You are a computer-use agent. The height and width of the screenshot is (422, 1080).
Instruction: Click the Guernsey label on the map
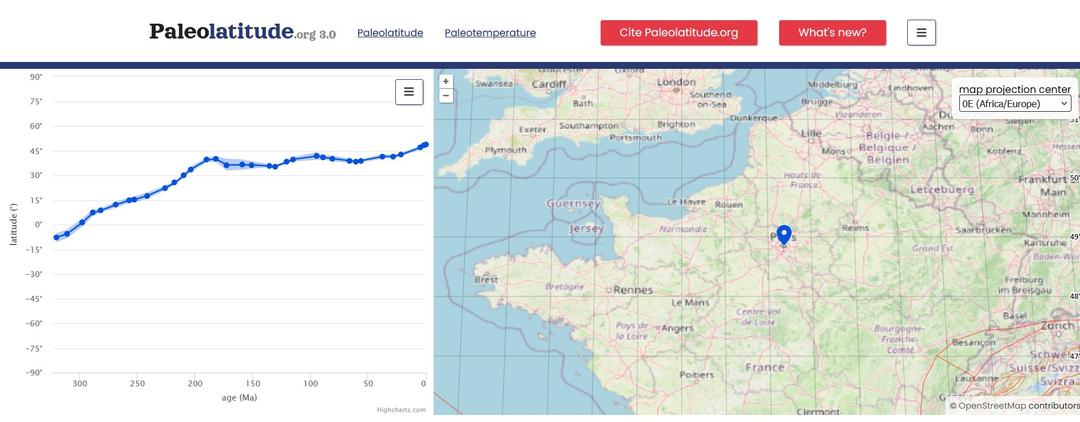[573, 204]
